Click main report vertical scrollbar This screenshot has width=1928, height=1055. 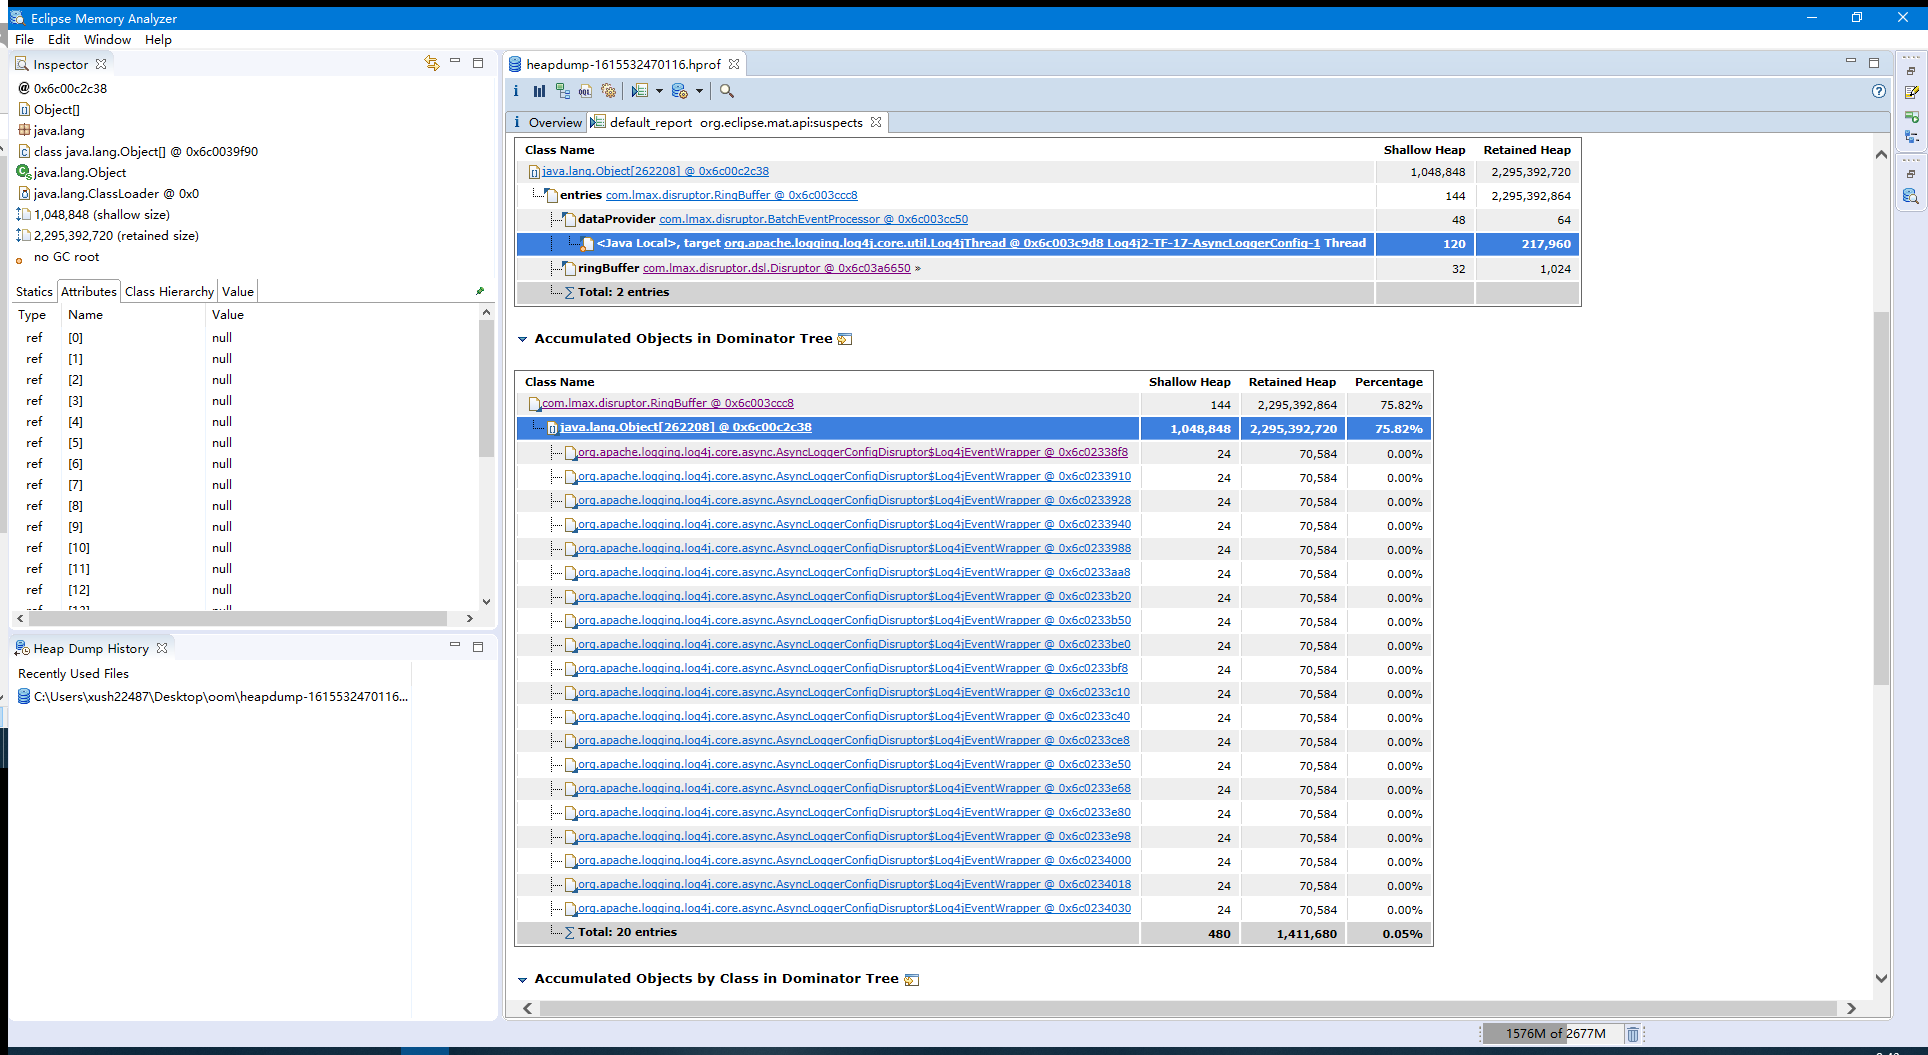point(1880,498)
